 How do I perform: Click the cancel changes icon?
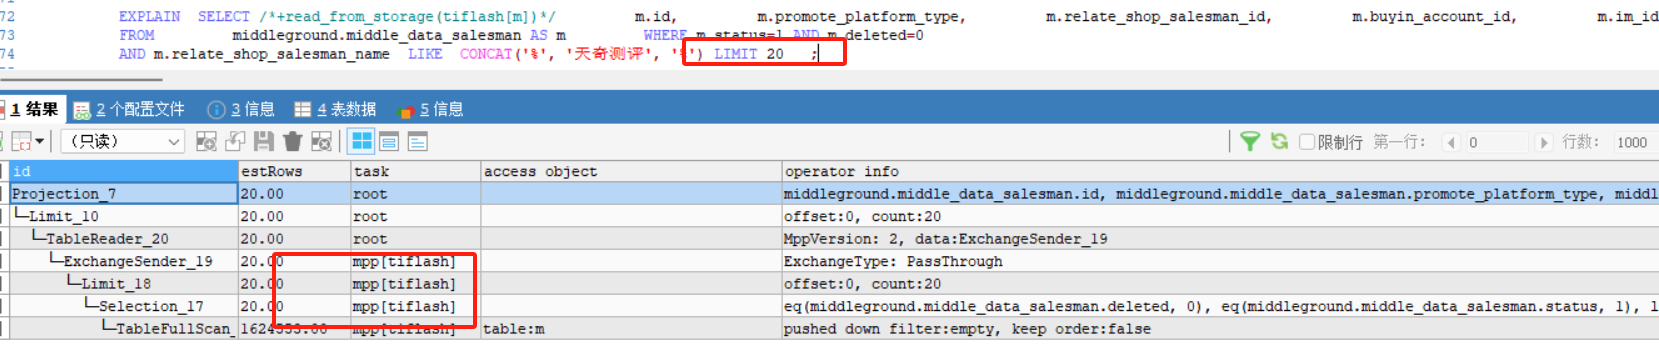321,142
